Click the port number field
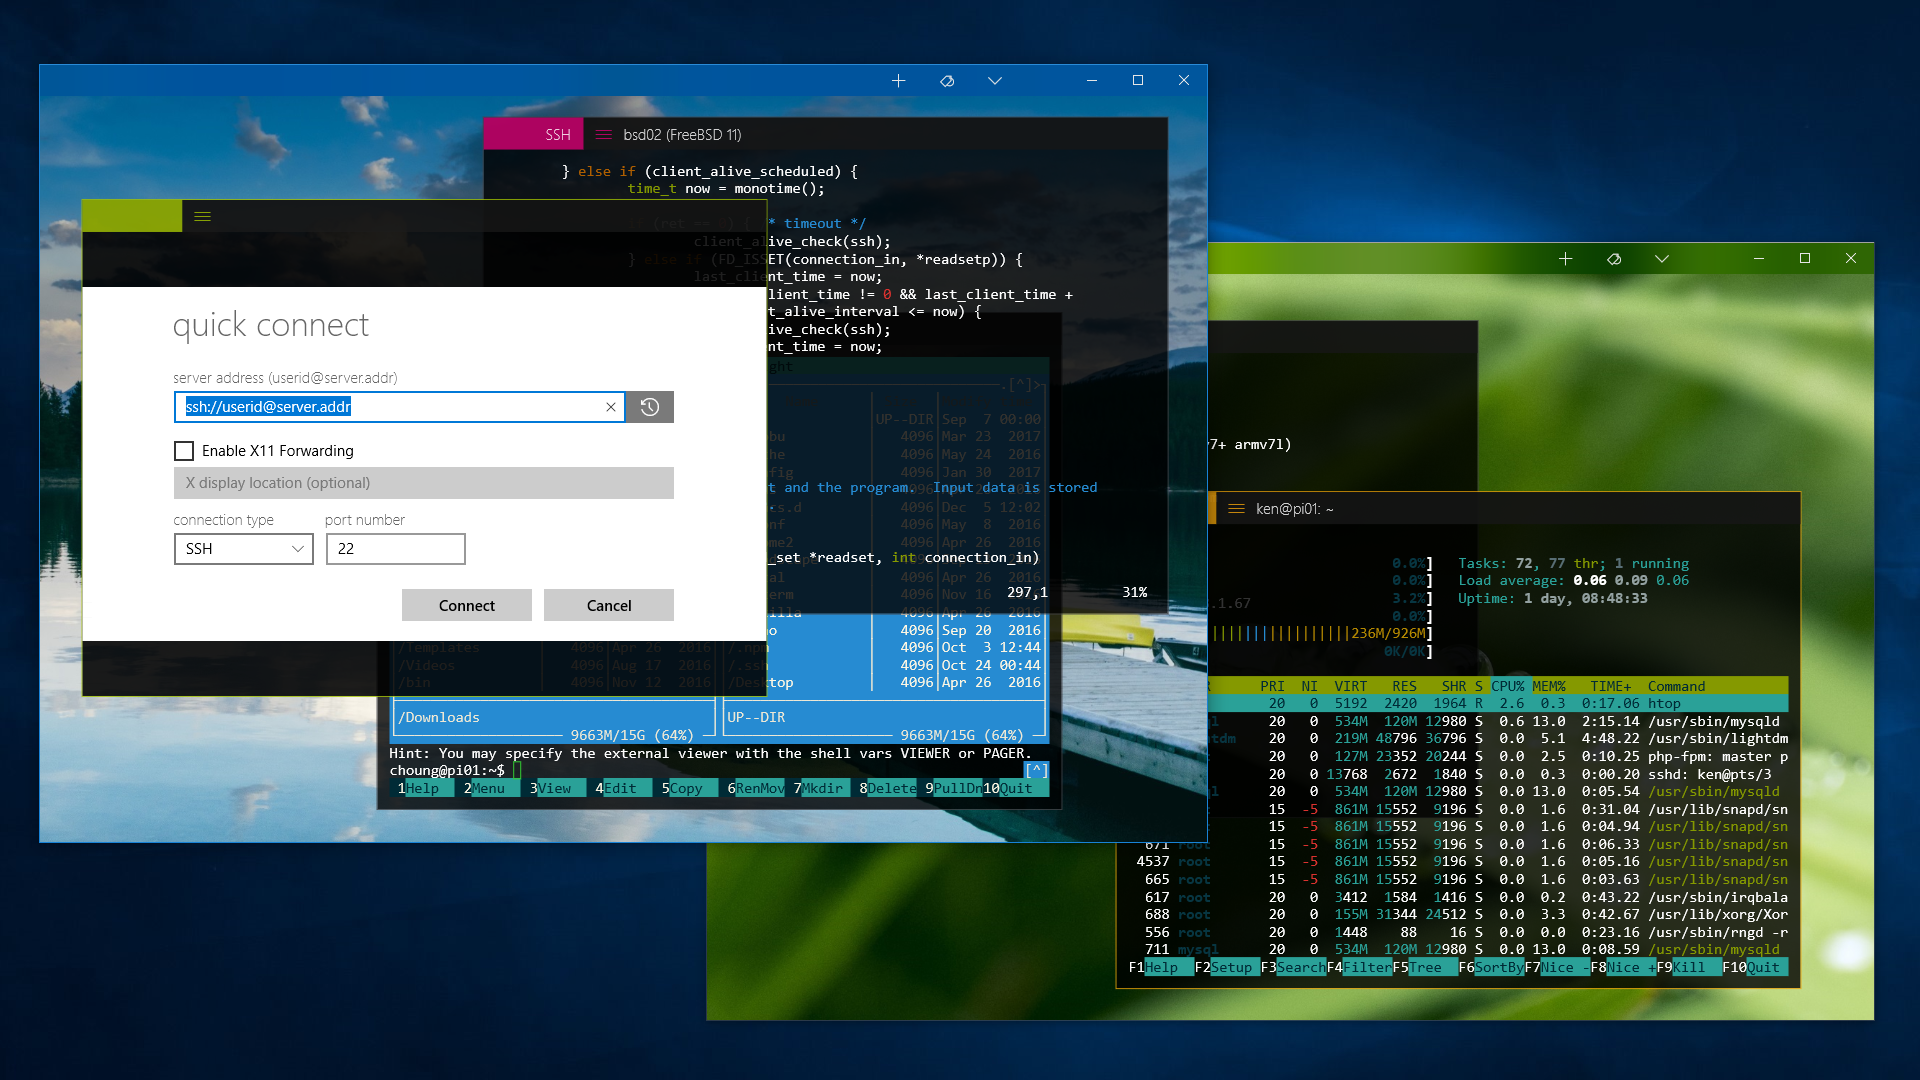The width and height of the screenshot is (1920, 1080). tap(395, 549)
